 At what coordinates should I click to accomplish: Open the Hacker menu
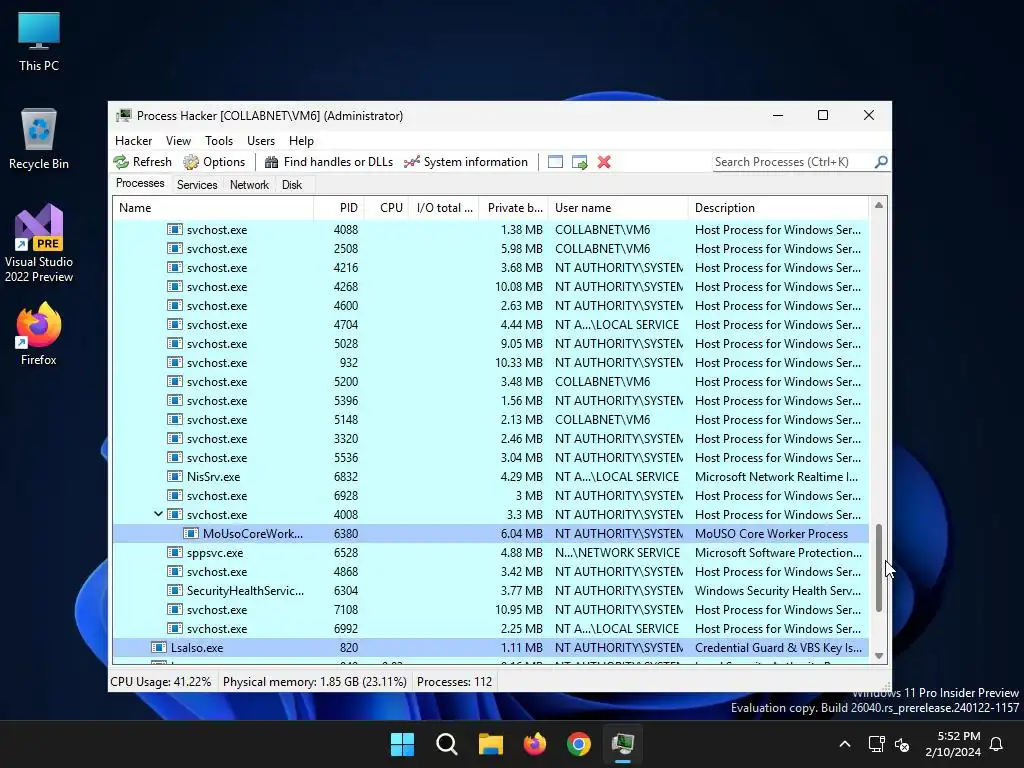pos(133,141)
